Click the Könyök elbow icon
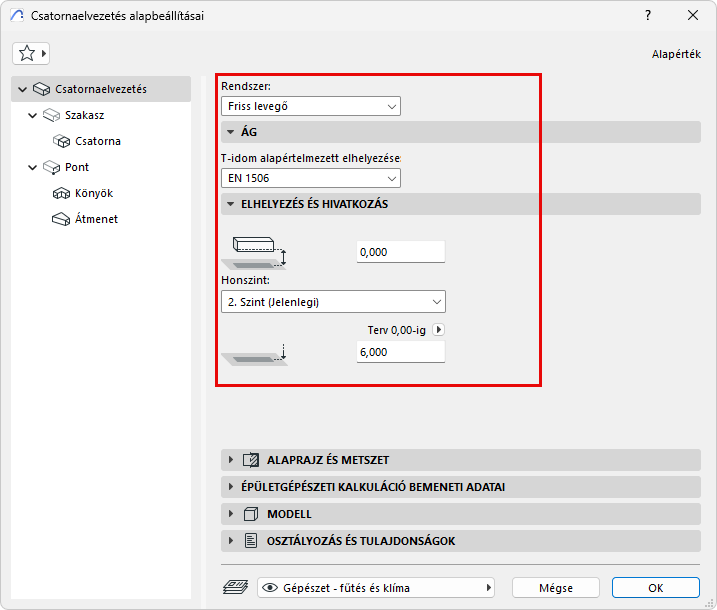The width and height of the screenshot is (717, 610). (x=61, y=193)
